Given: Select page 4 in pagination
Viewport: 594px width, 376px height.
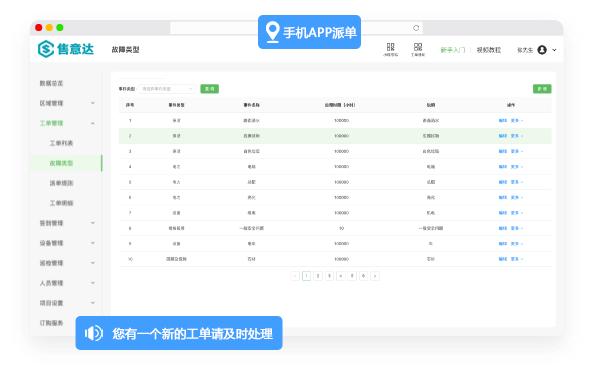Looking at the screenshot, I should pyautogui.click(x=341, y=276).
